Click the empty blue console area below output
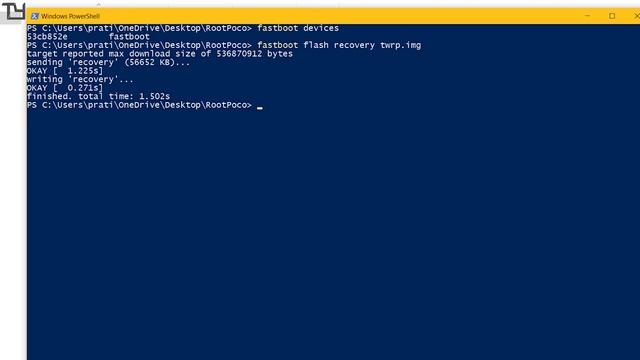Image resolution: width=640 pixels, height=360 pixels. click(333, 235)
